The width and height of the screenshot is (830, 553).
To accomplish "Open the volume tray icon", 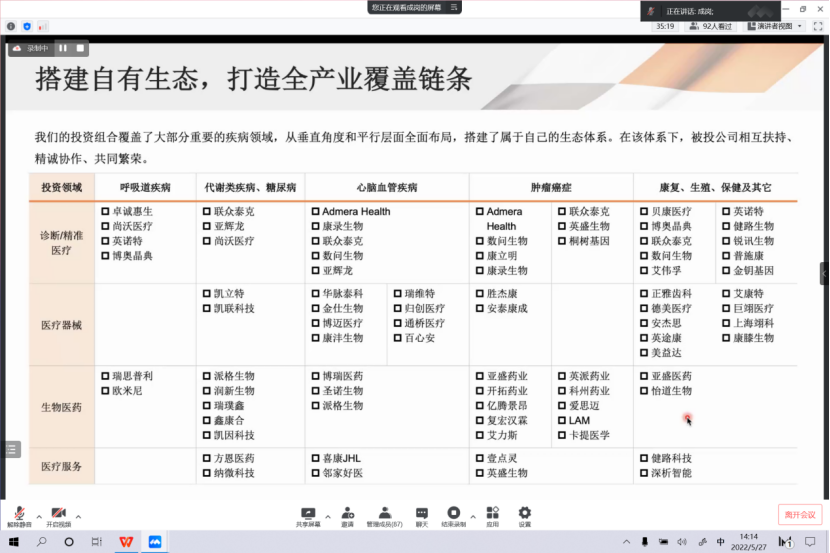I will point(682,542).
